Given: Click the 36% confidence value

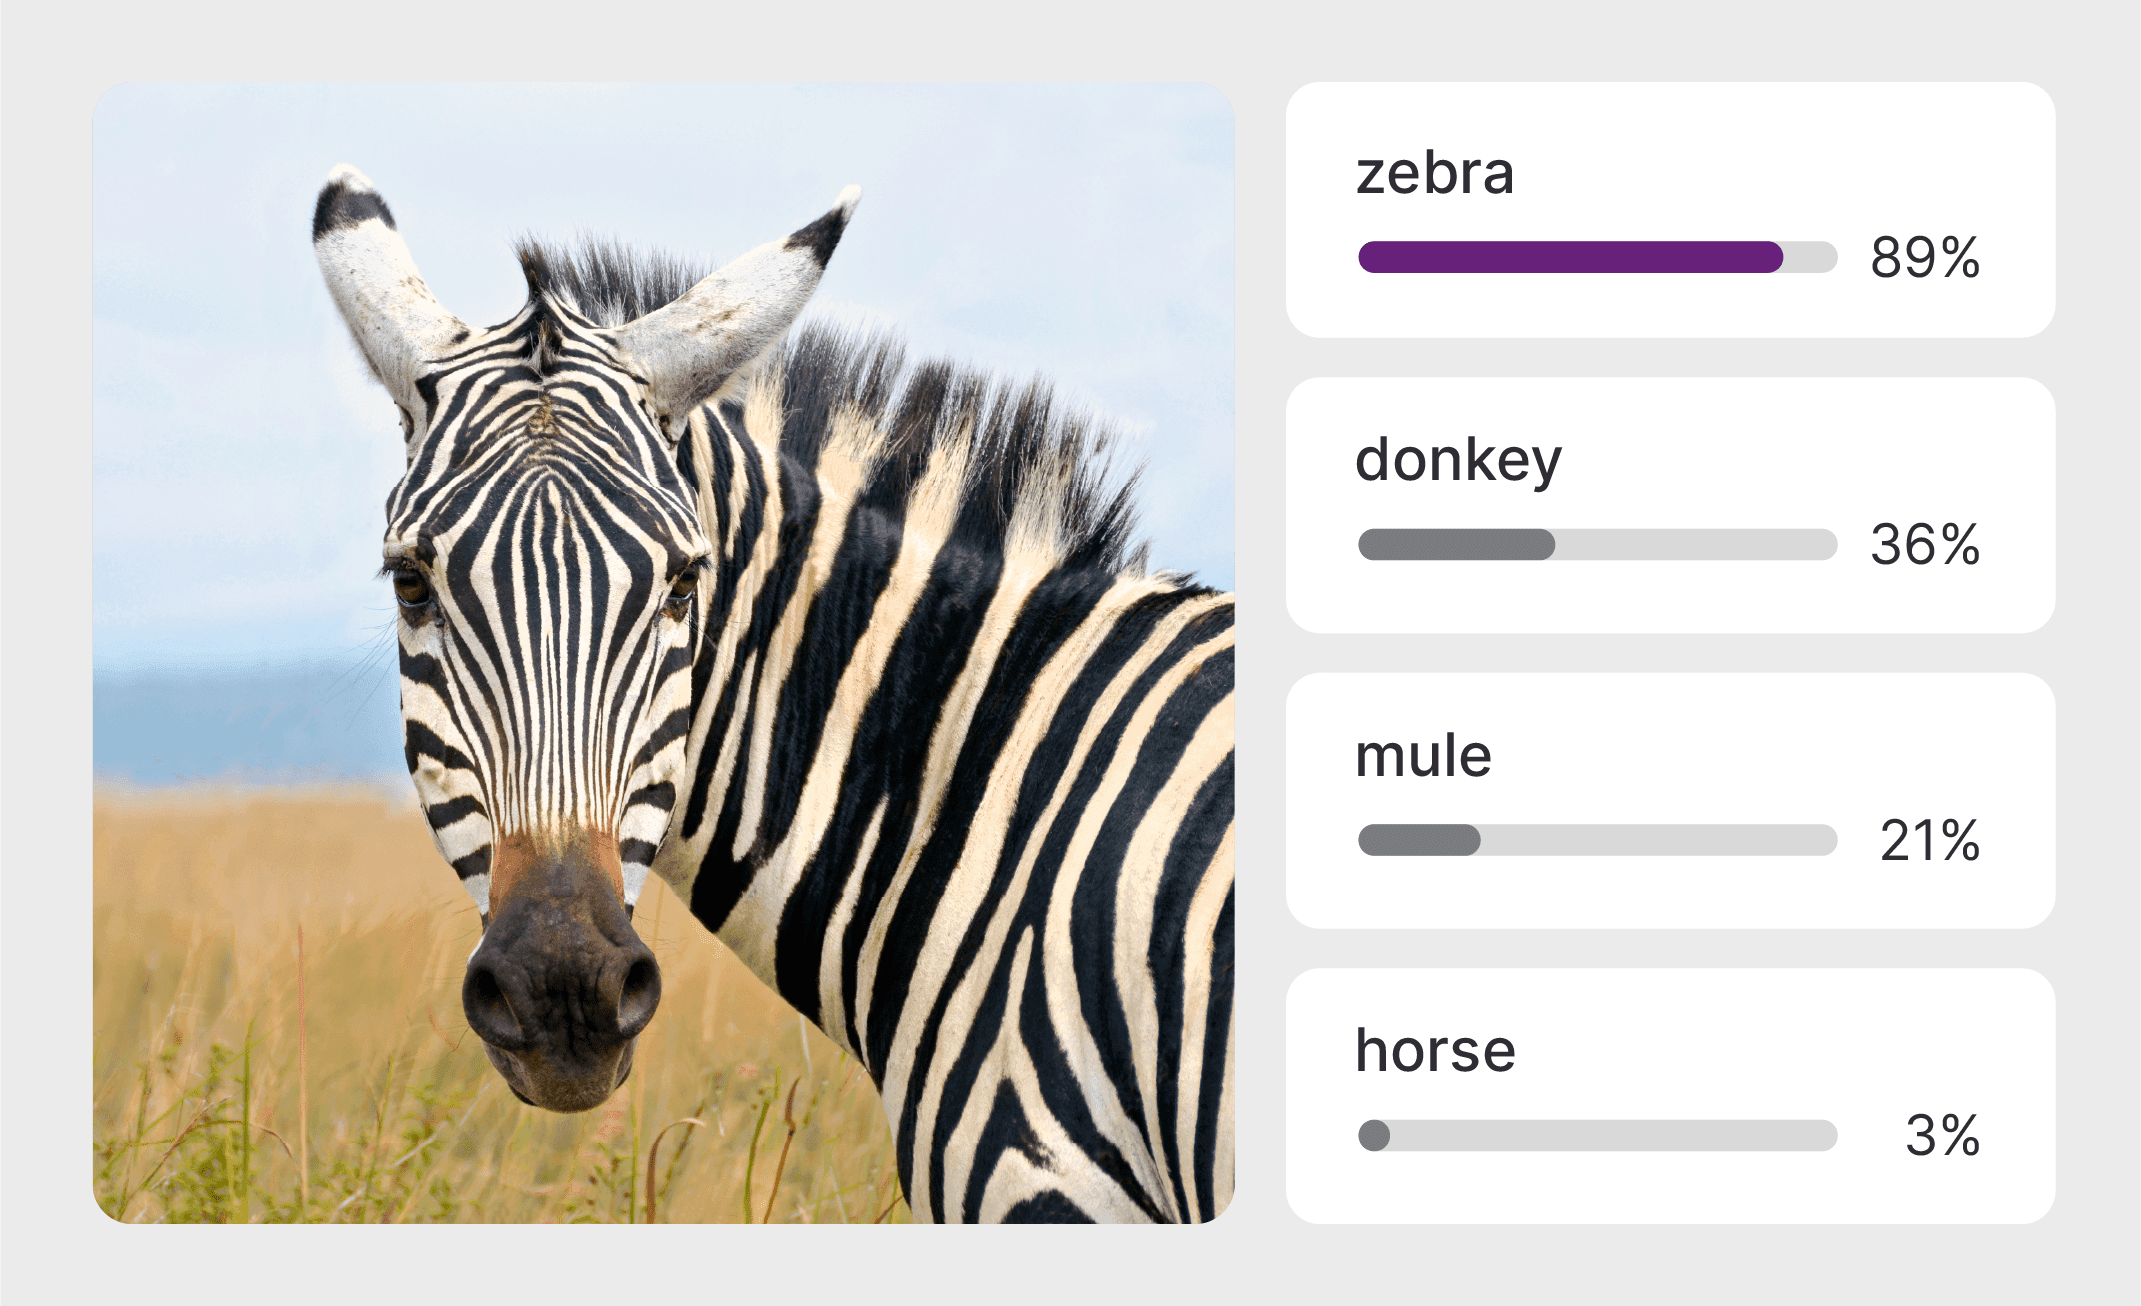Looking at the screenshot, I should [1925, 545].
